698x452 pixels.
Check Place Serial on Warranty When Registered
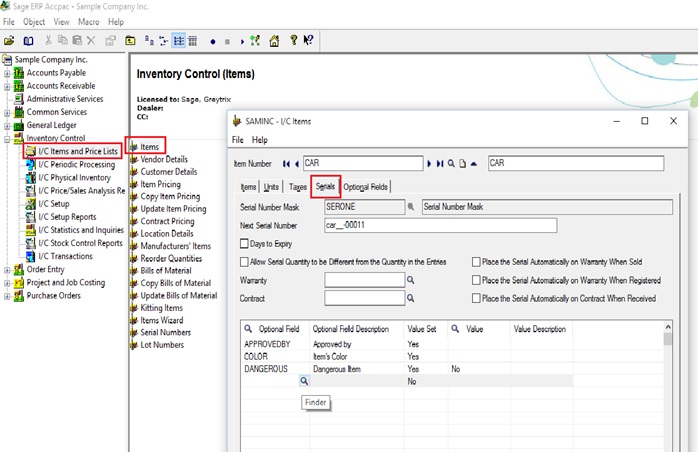pos(476,280)
